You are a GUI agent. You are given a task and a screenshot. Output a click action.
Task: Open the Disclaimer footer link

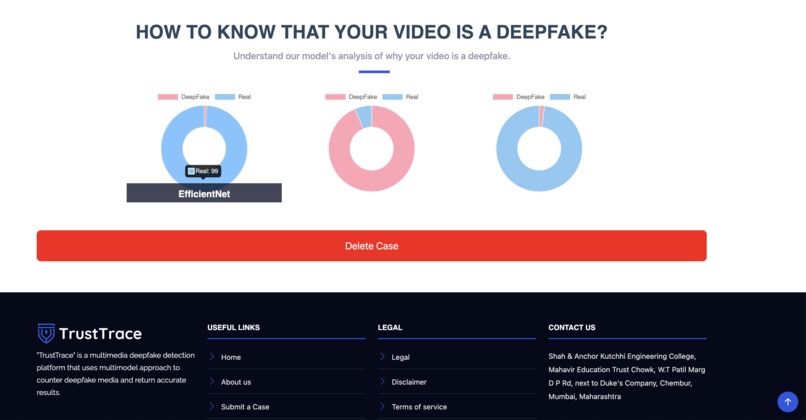409,382
